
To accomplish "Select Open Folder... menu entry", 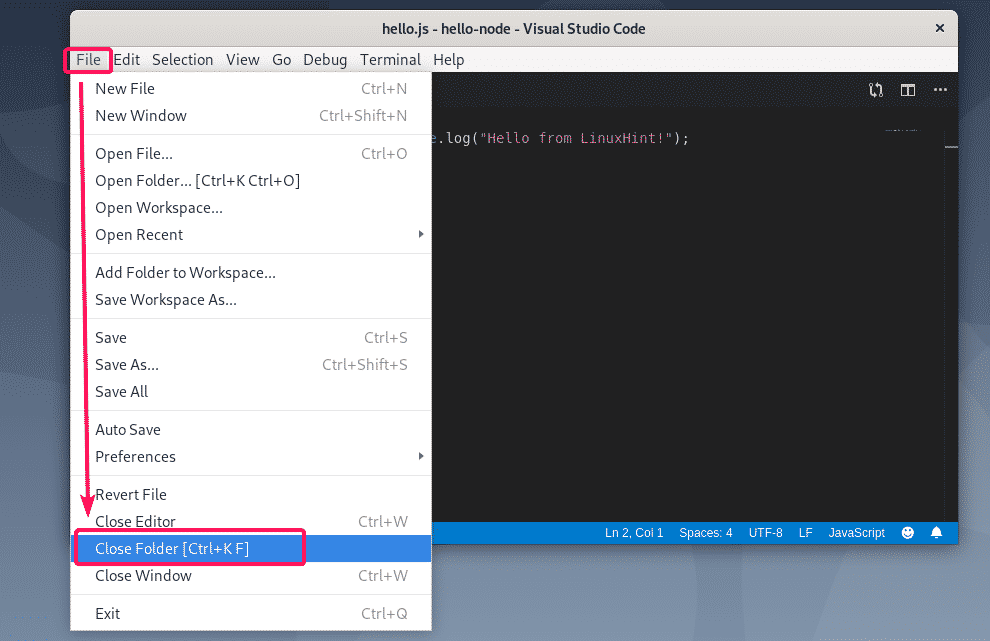I will (x=251, y=181).
